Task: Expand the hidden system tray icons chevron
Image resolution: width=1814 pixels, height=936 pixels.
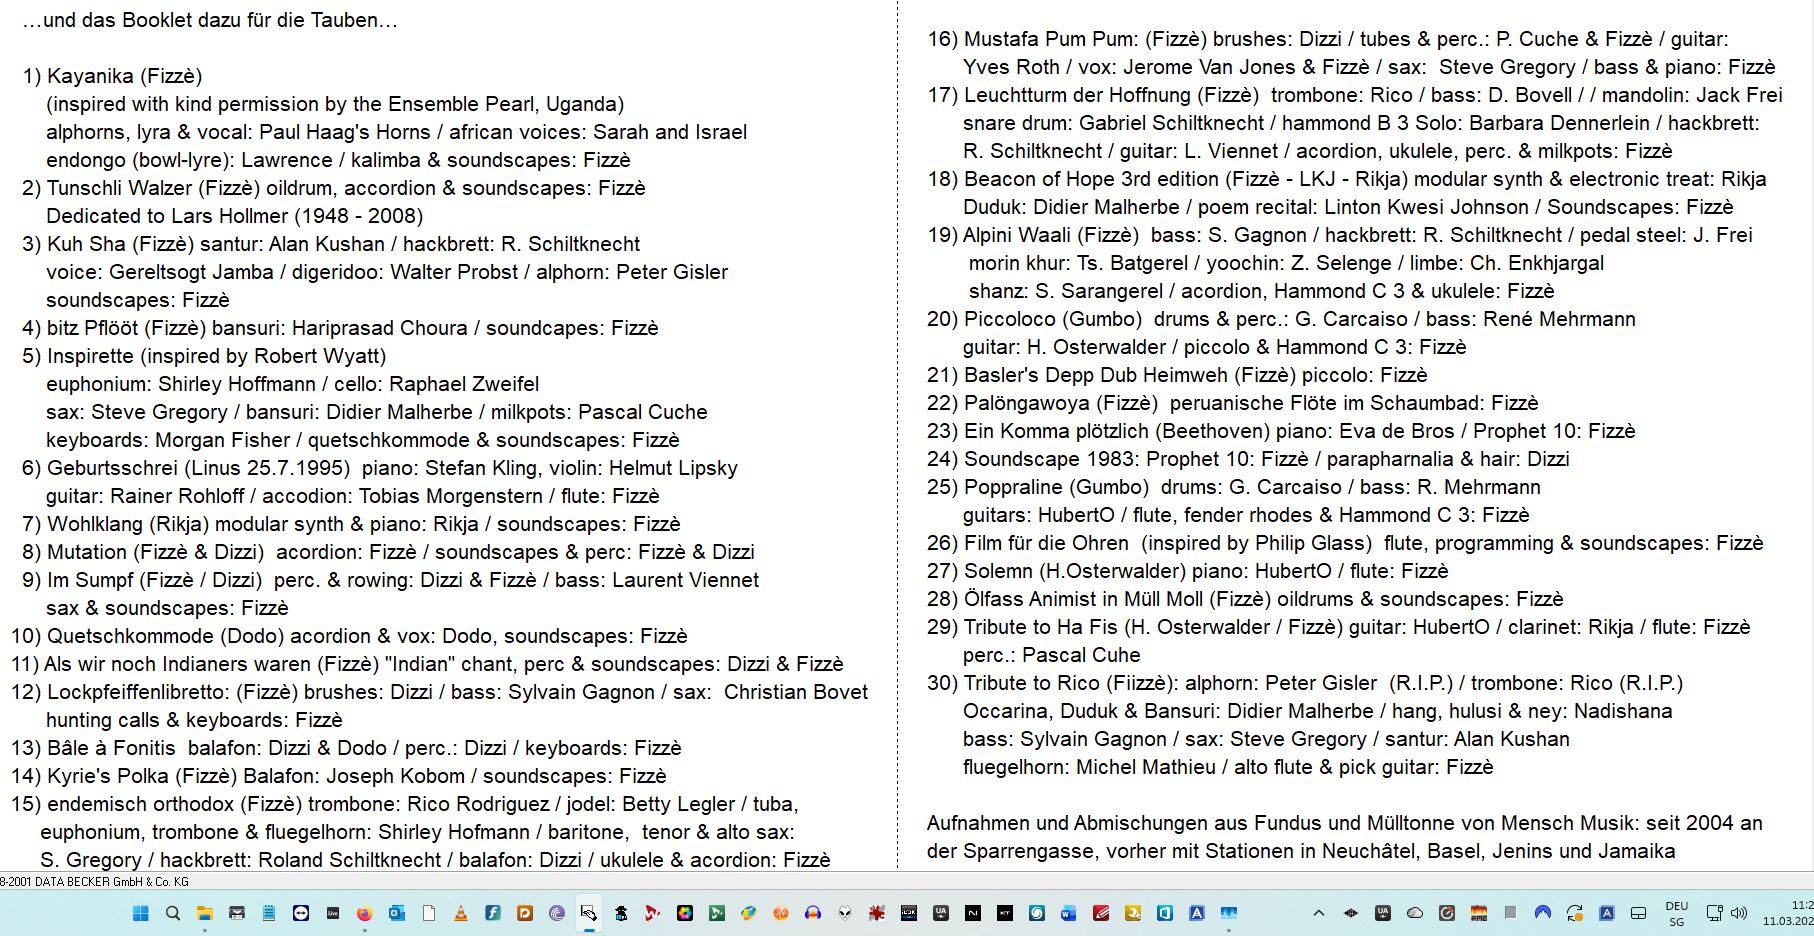Action: click(1319, 913)
